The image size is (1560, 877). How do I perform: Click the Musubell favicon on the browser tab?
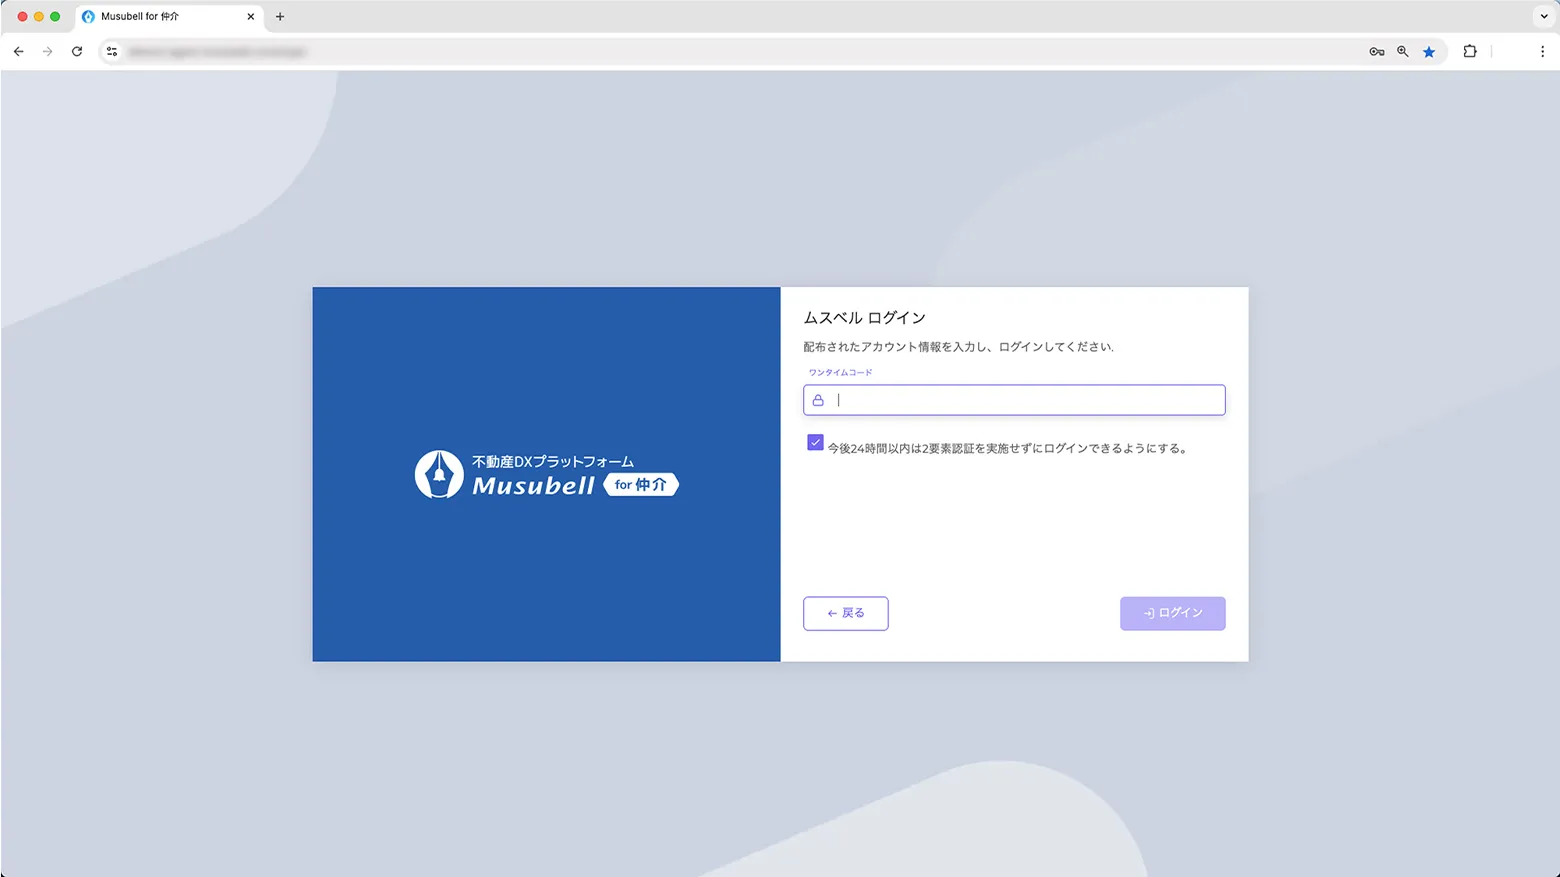pos(90,16)
